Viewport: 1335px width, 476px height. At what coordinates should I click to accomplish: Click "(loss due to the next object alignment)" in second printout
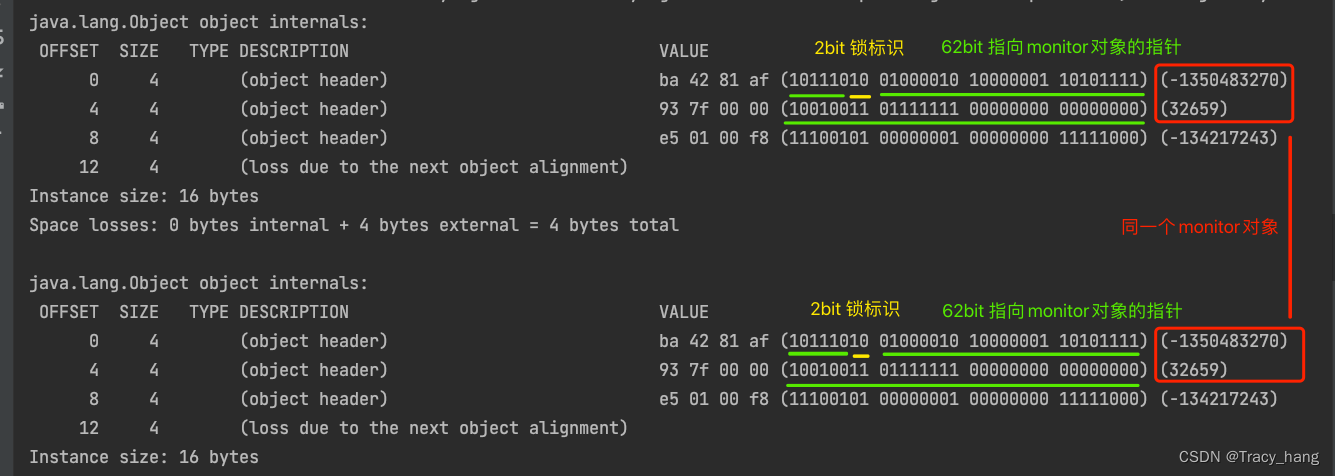point(434,428)
